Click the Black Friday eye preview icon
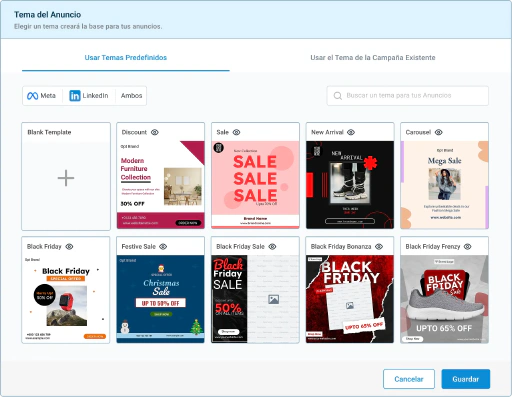 69,247
